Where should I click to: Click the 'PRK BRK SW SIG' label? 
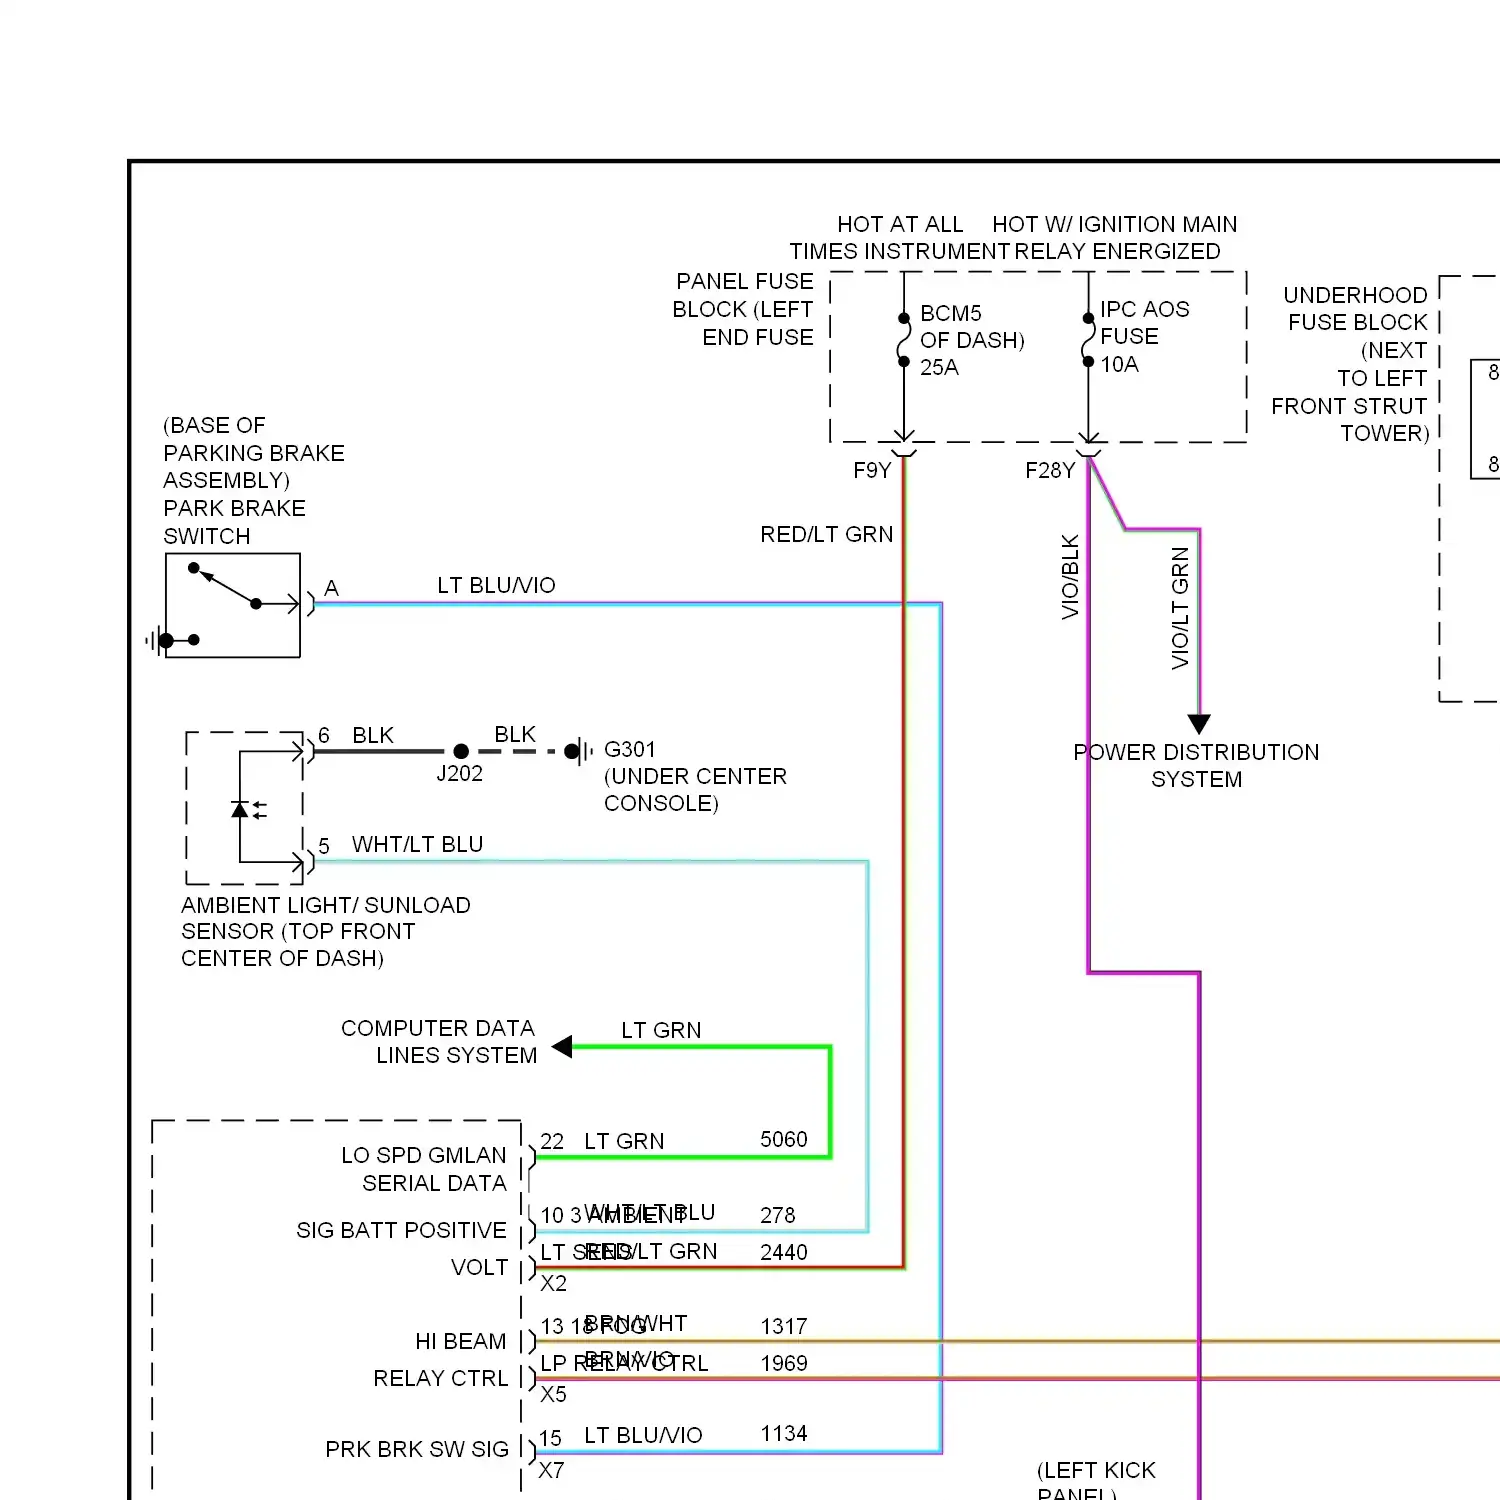tap(417, 1449)
